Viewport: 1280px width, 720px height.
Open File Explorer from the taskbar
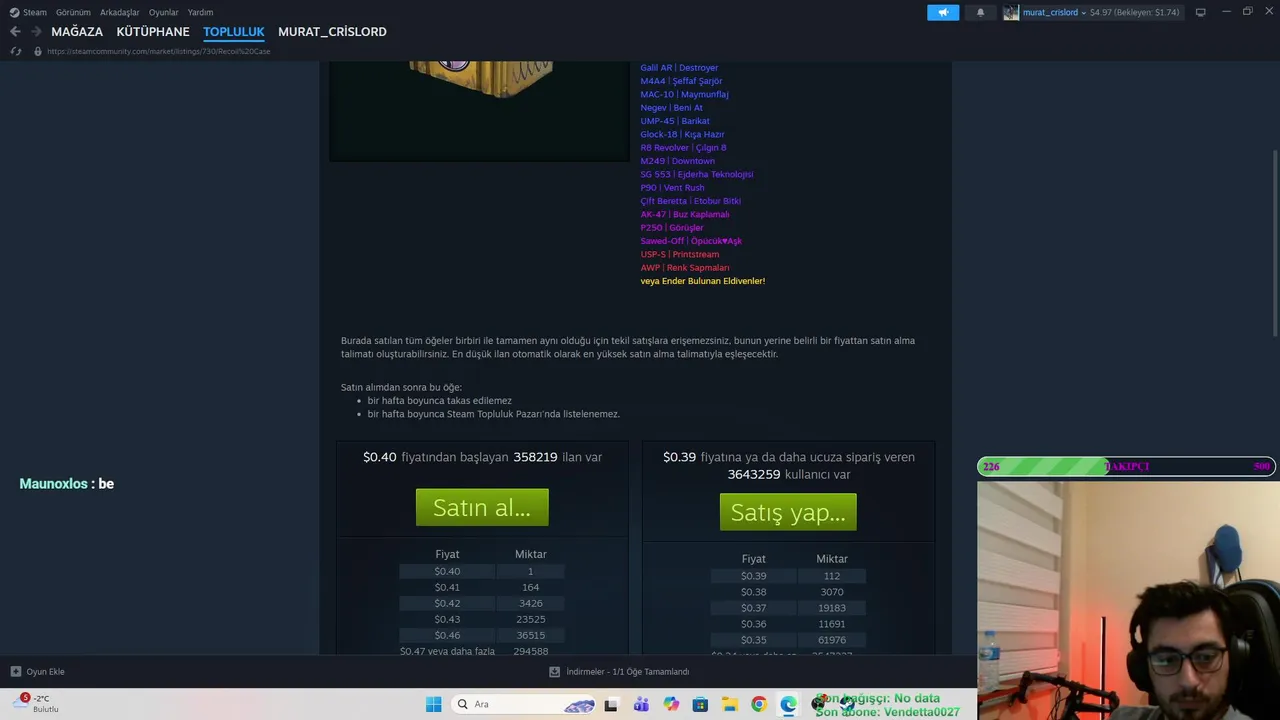coord(730,704)
